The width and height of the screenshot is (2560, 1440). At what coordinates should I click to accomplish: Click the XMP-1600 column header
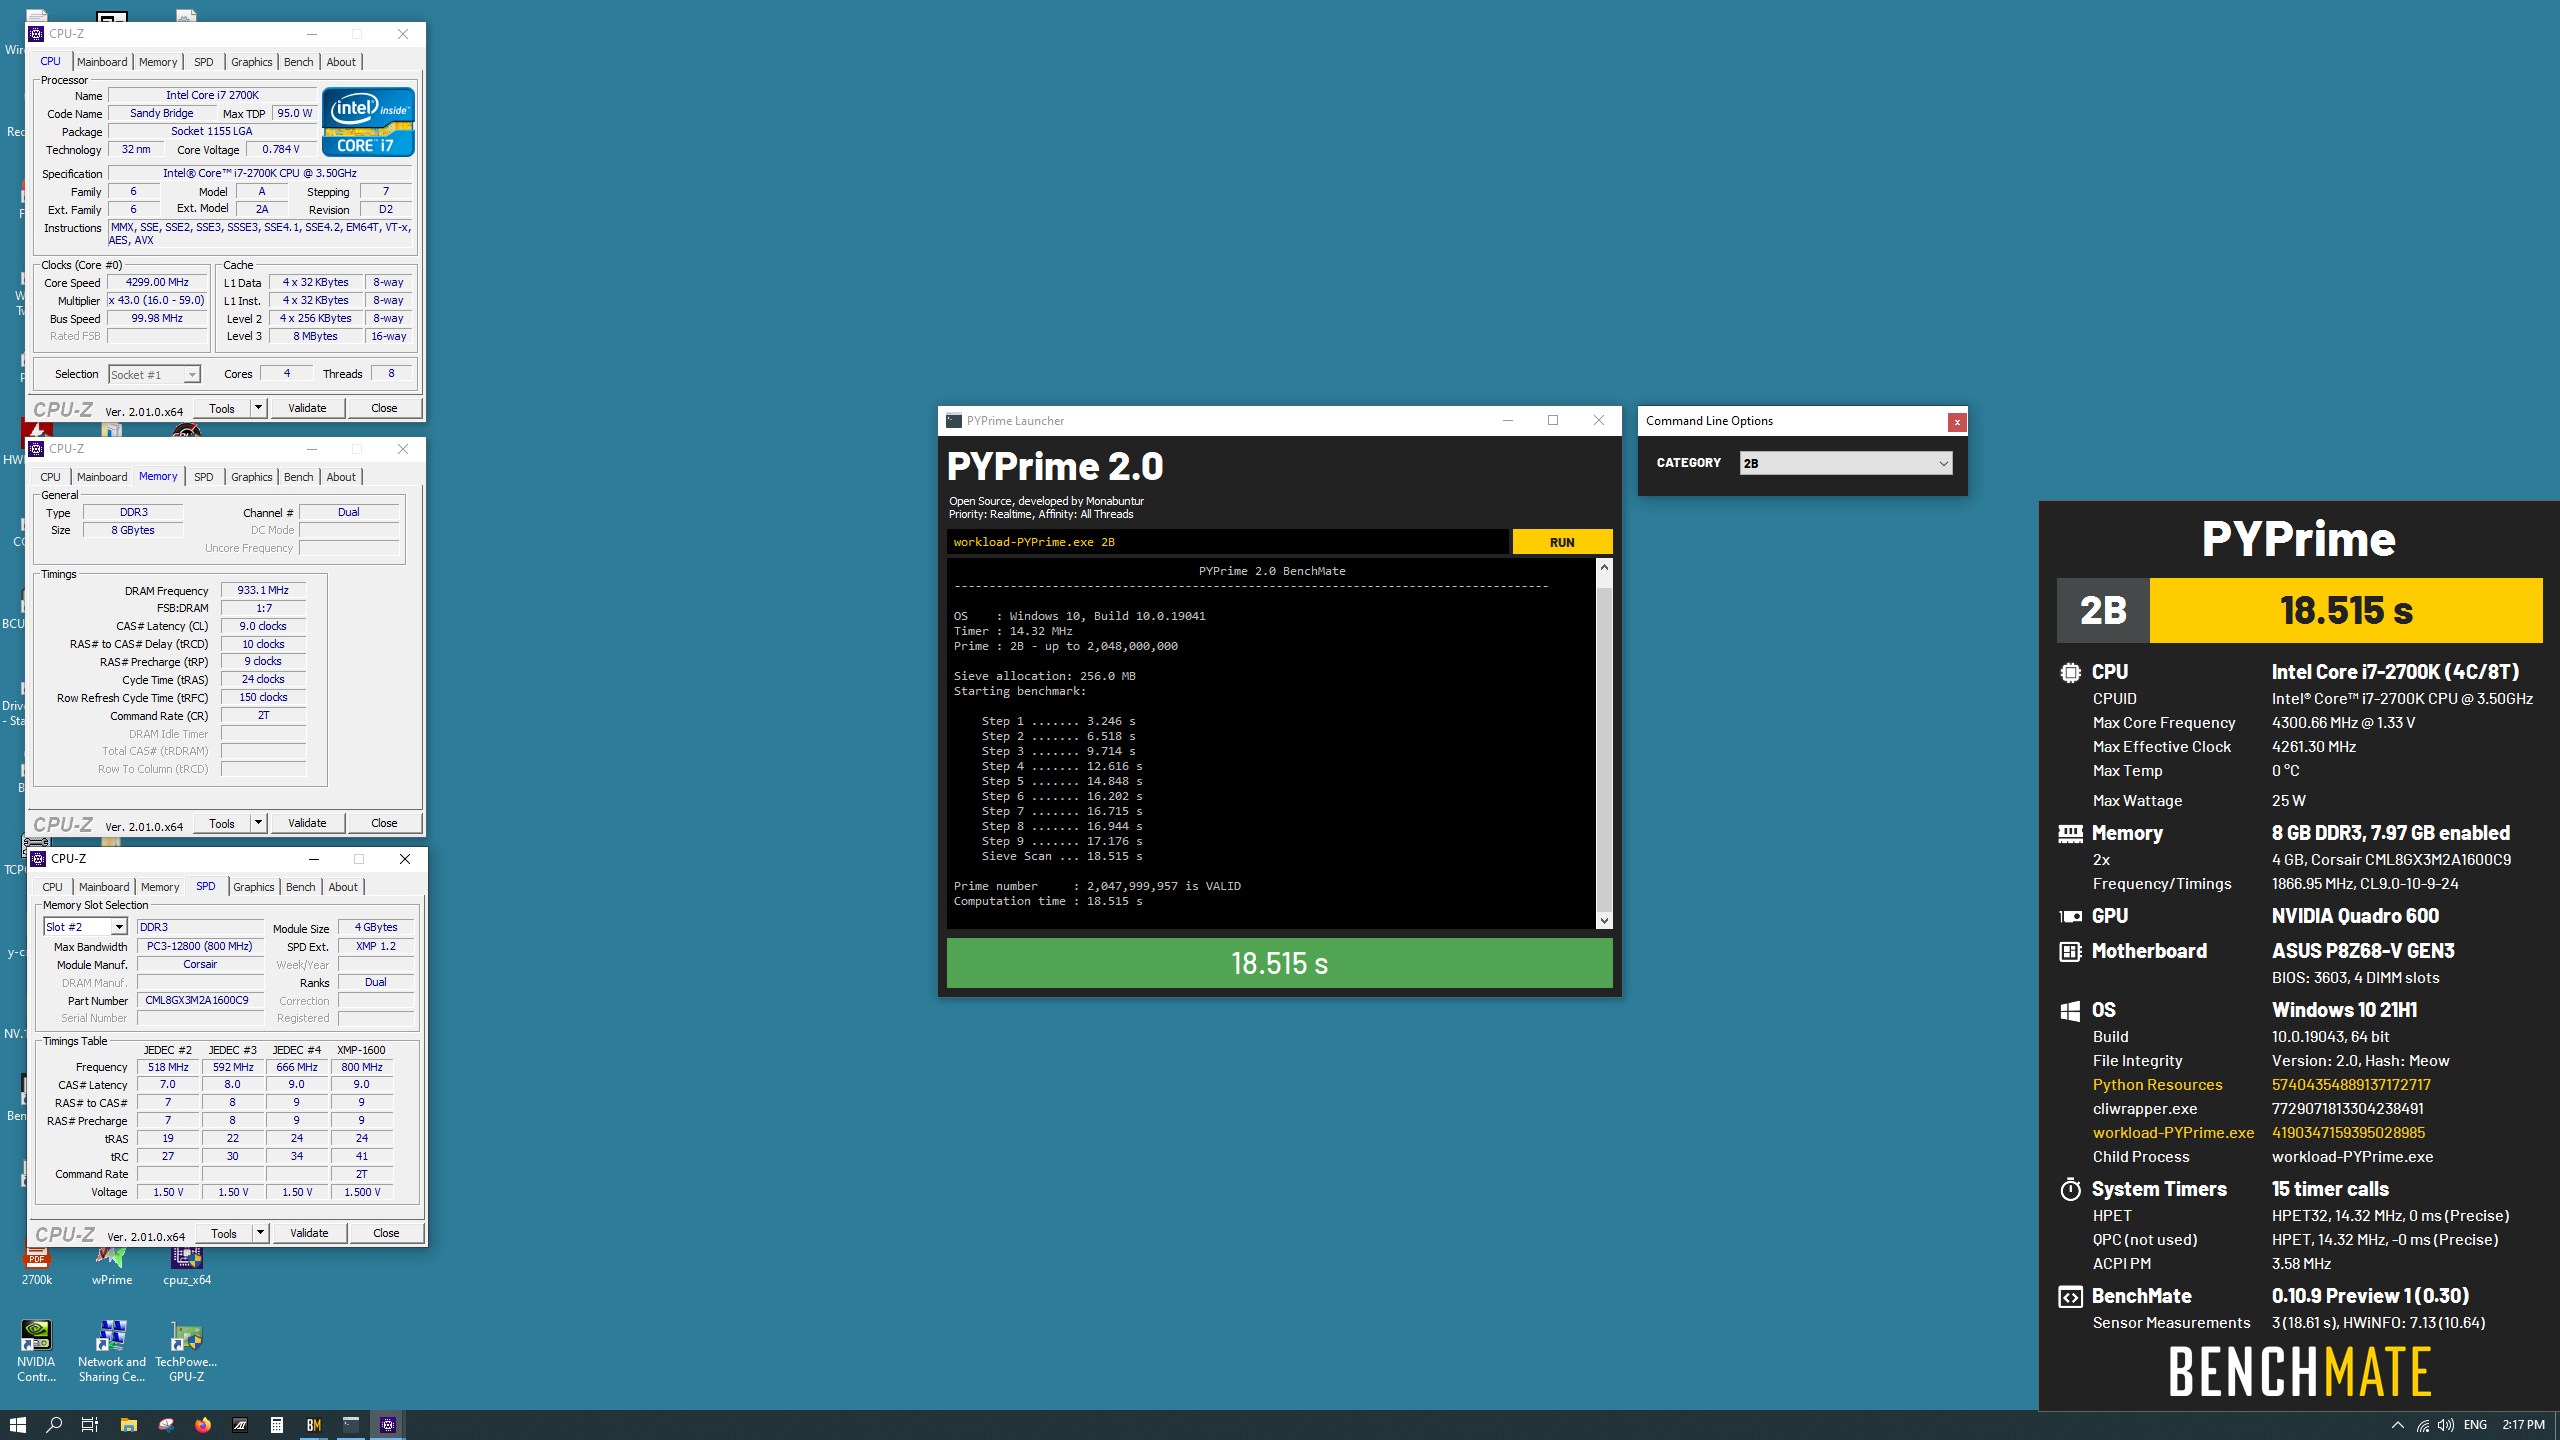(x=361, y=1050)
